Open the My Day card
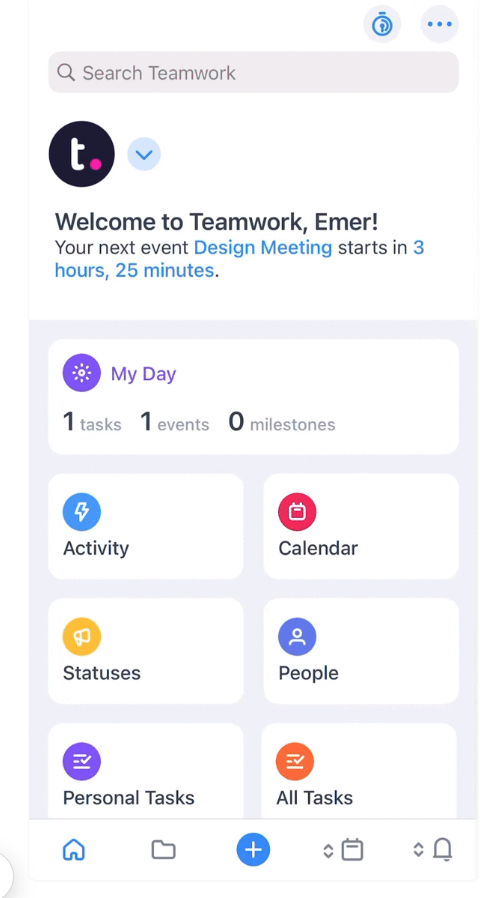The image size is (495, 898). point(253,397)
